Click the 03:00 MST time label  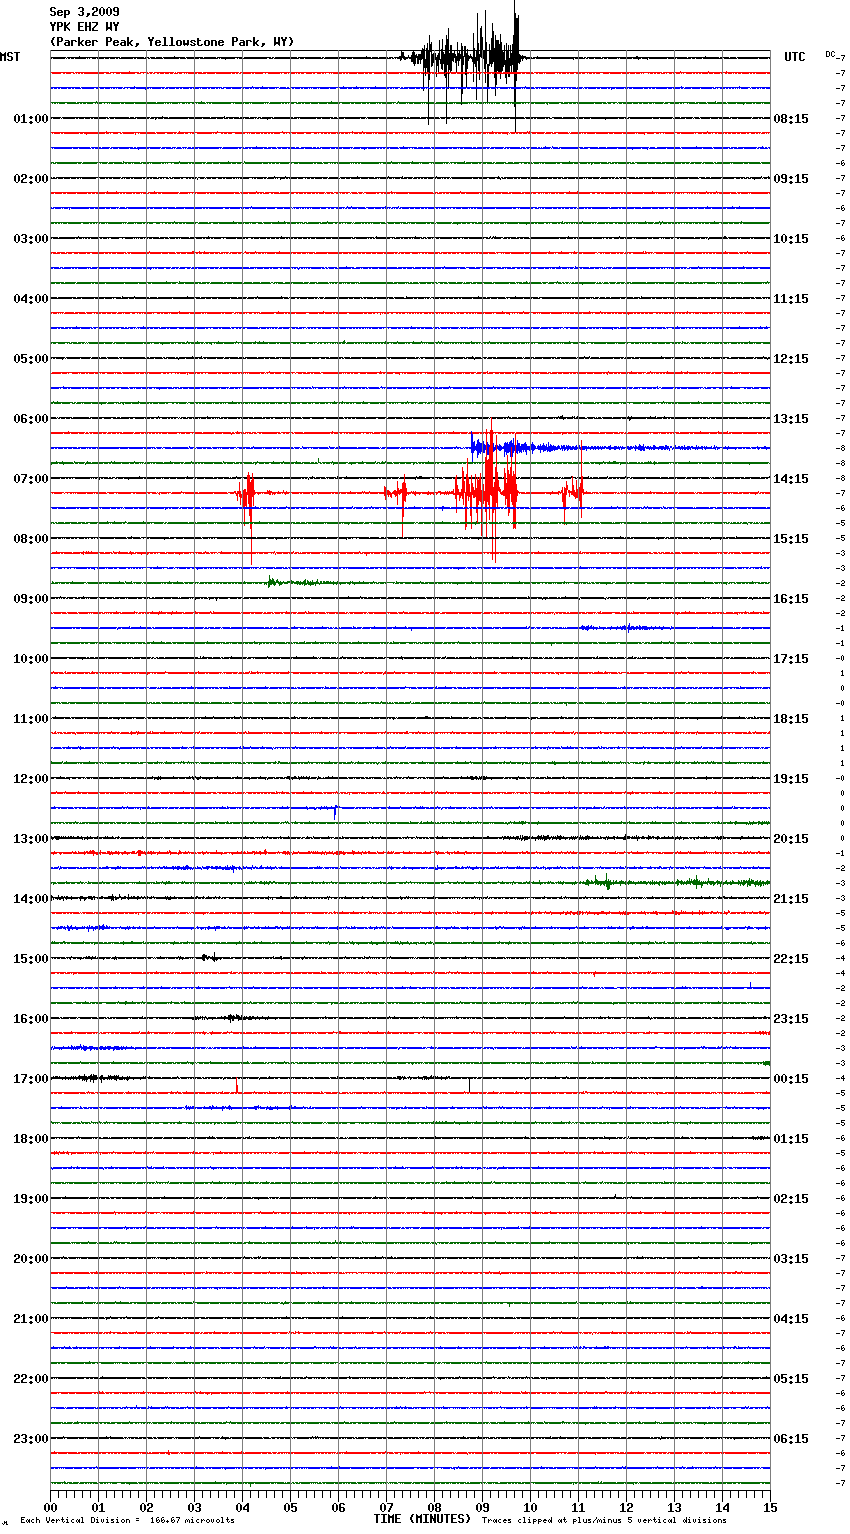(x=31, y=239)
